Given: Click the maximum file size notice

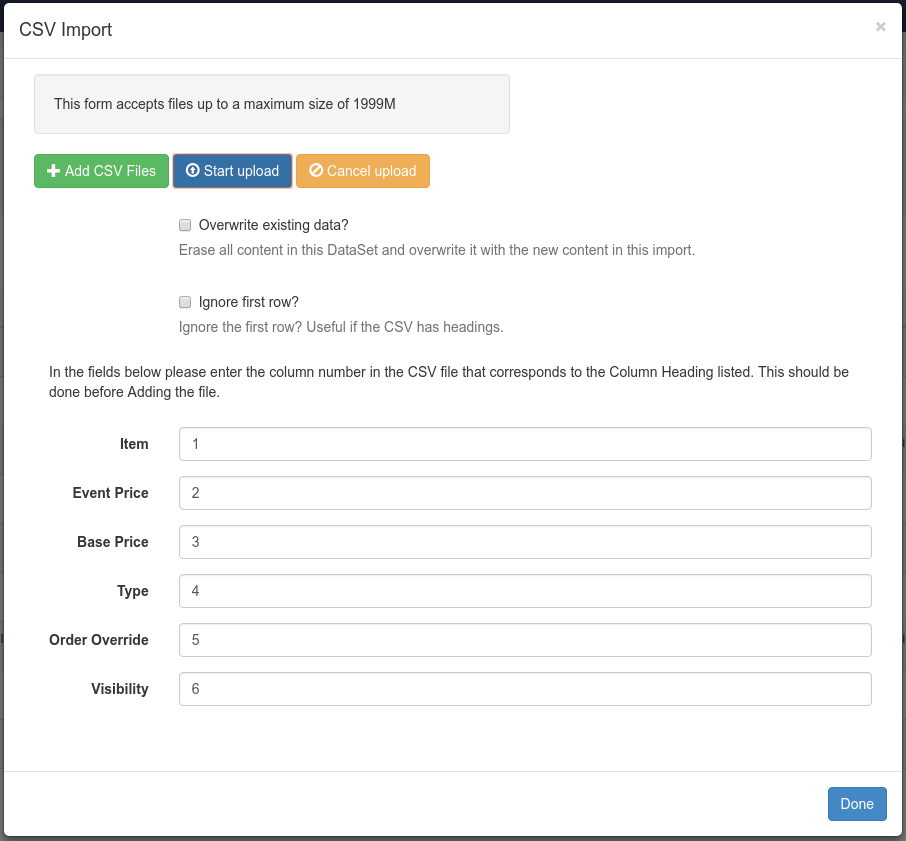Looking at the screenshot, I should pyautogui.click(x=272, y=103).
